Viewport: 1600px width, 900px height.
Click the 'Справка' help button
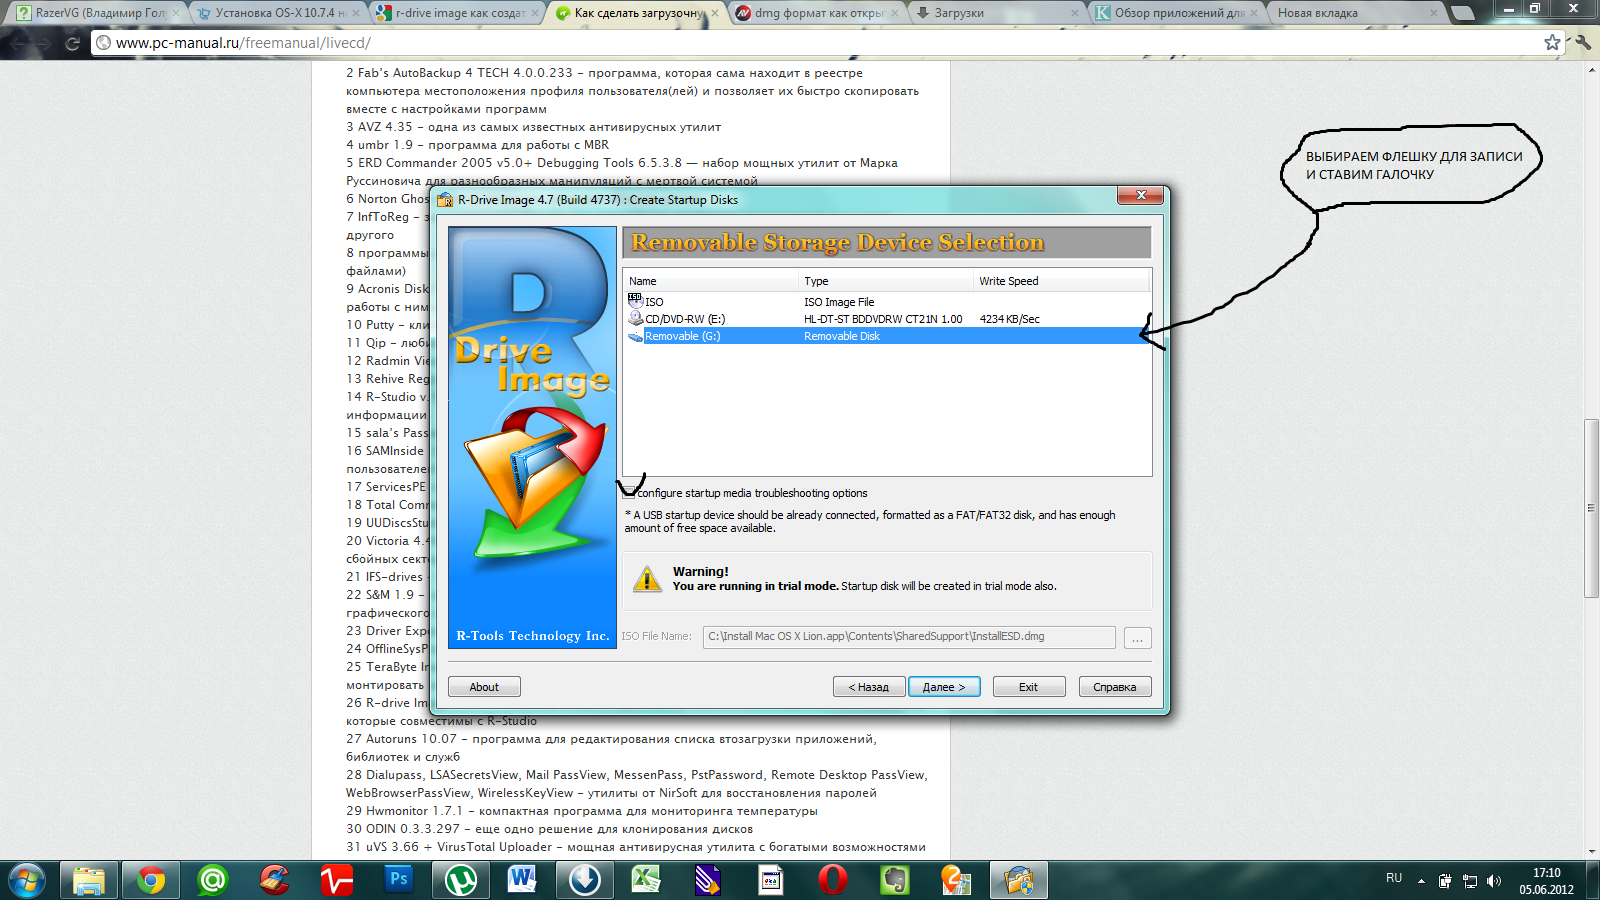click(1115, 687)
